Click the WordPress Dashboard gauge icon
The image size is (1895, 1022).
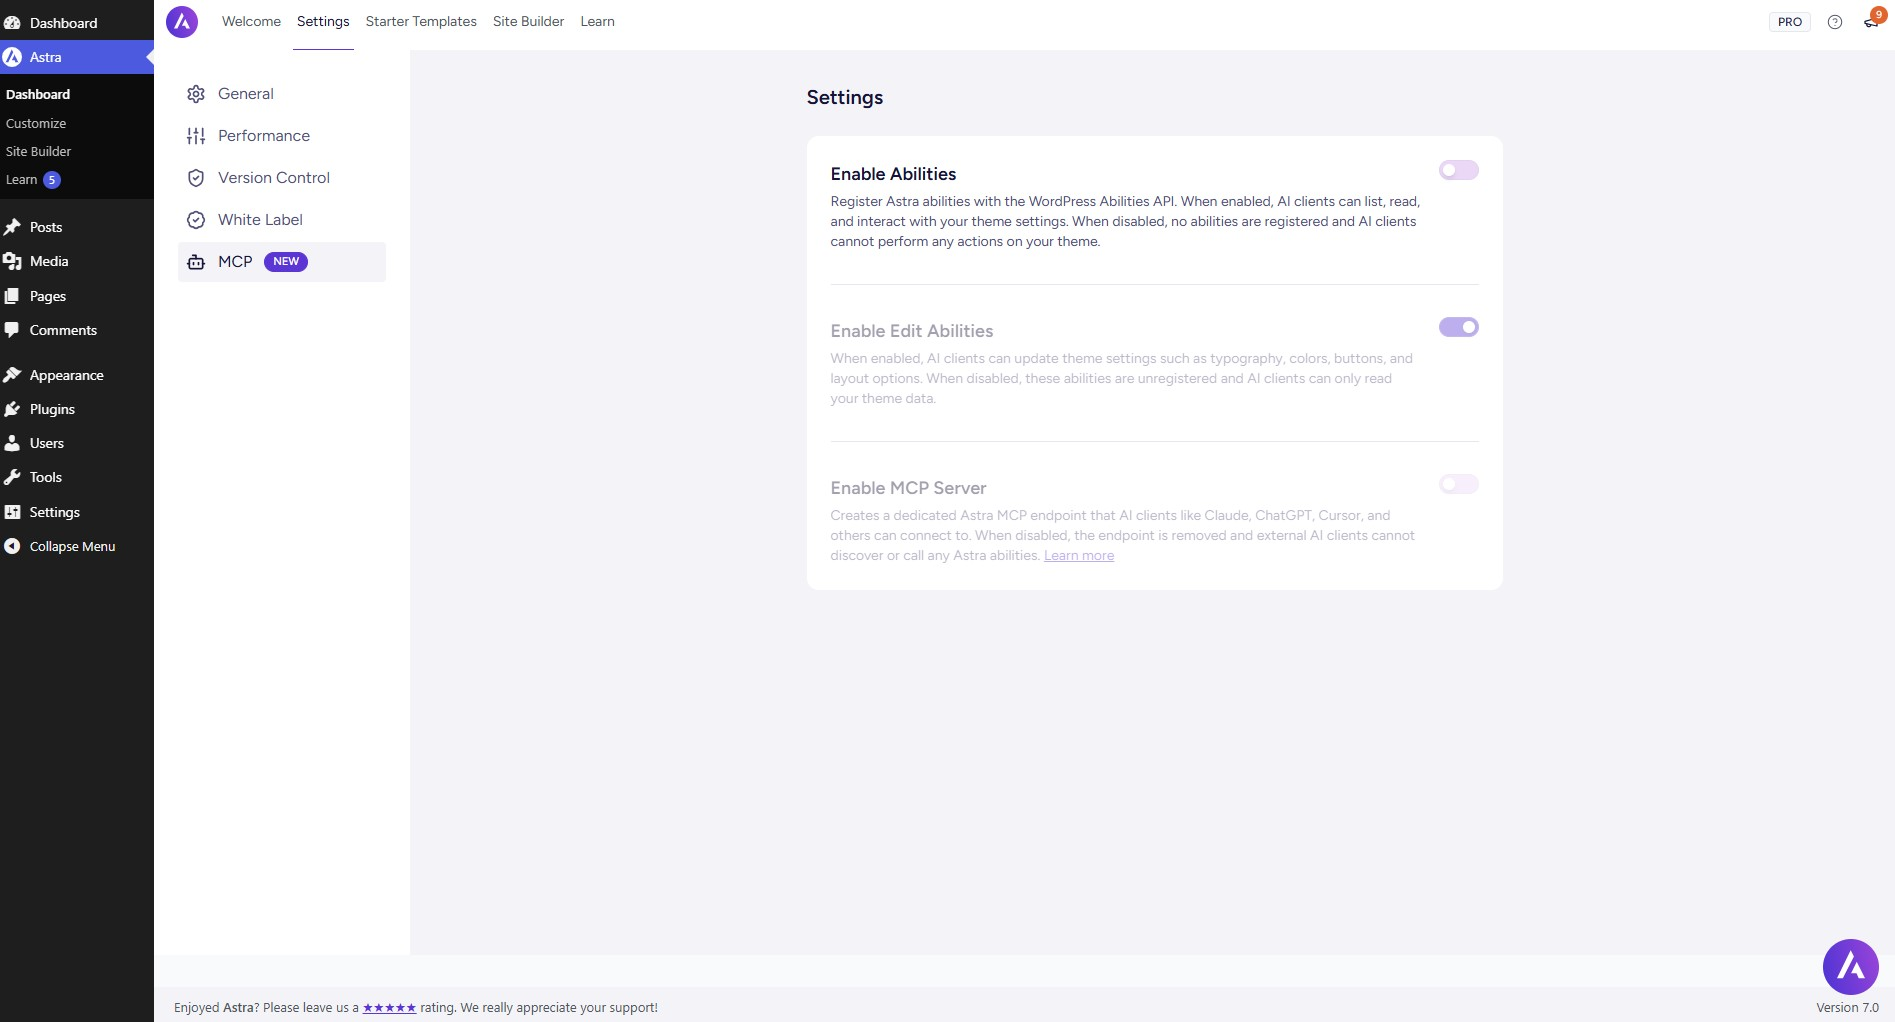point(12,22)
